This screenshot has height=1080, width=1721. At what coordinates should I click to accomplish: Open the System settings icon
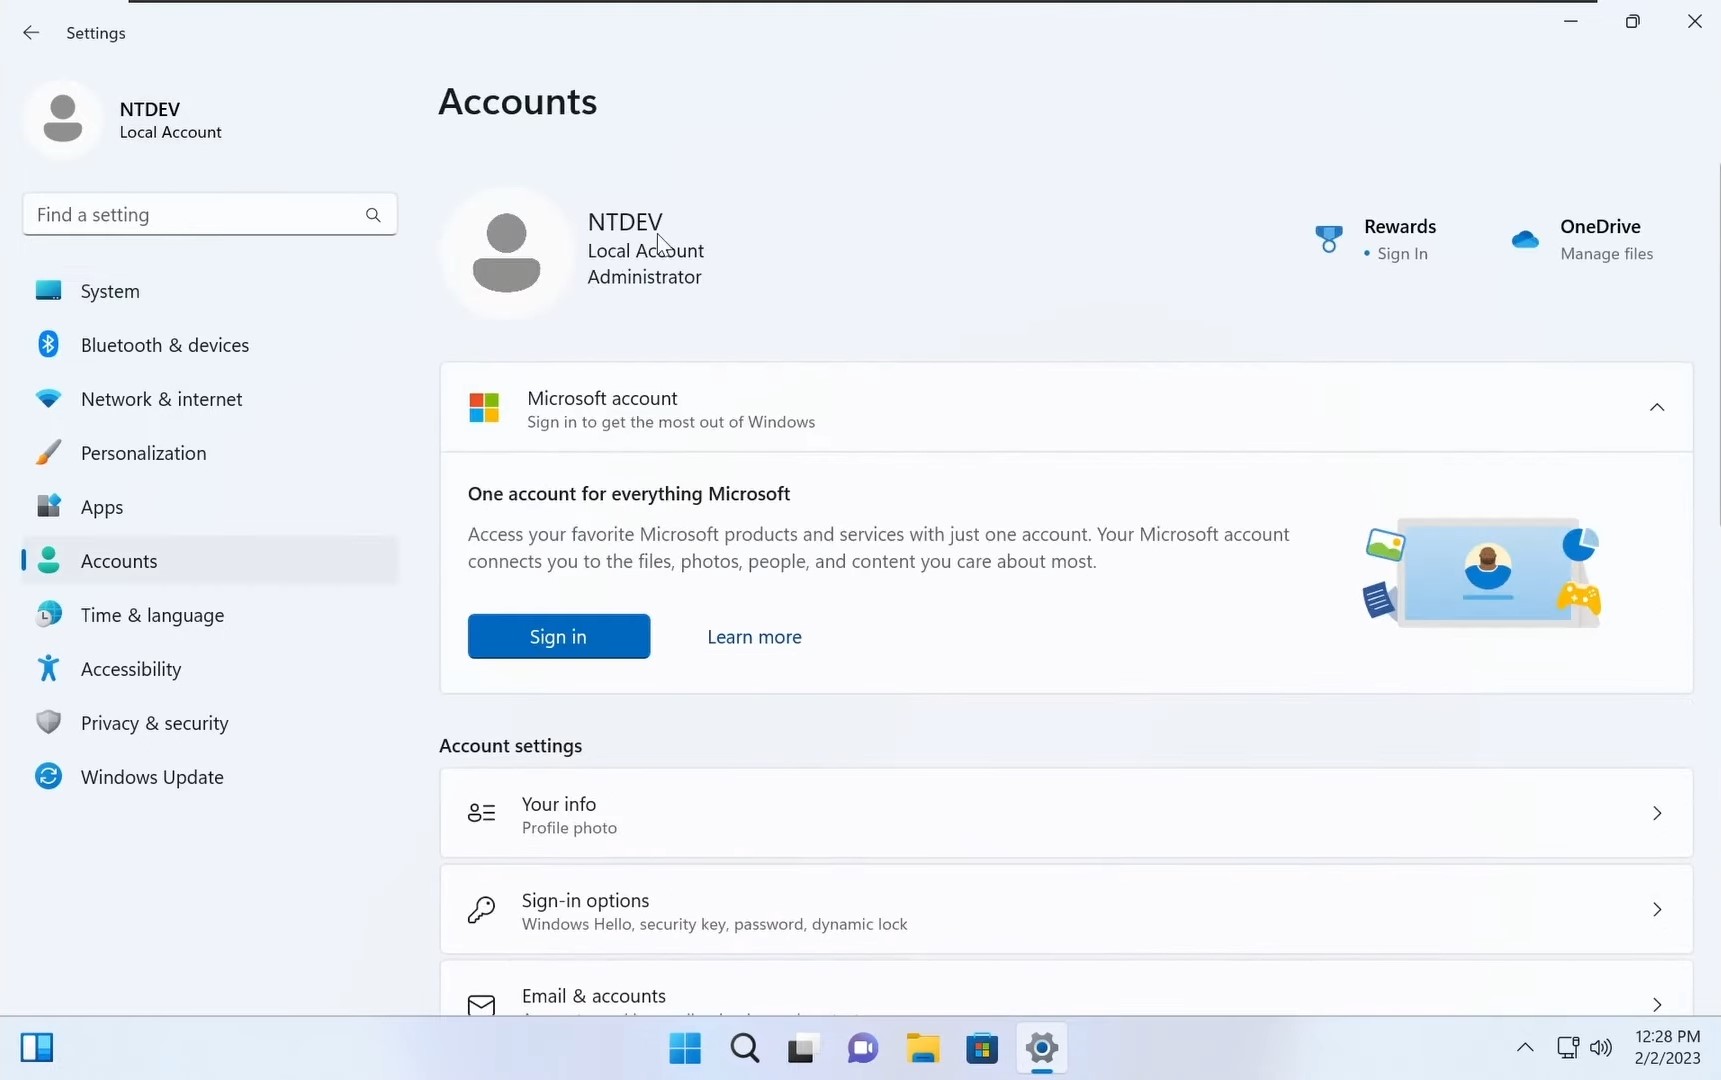[x=47, y=290]
